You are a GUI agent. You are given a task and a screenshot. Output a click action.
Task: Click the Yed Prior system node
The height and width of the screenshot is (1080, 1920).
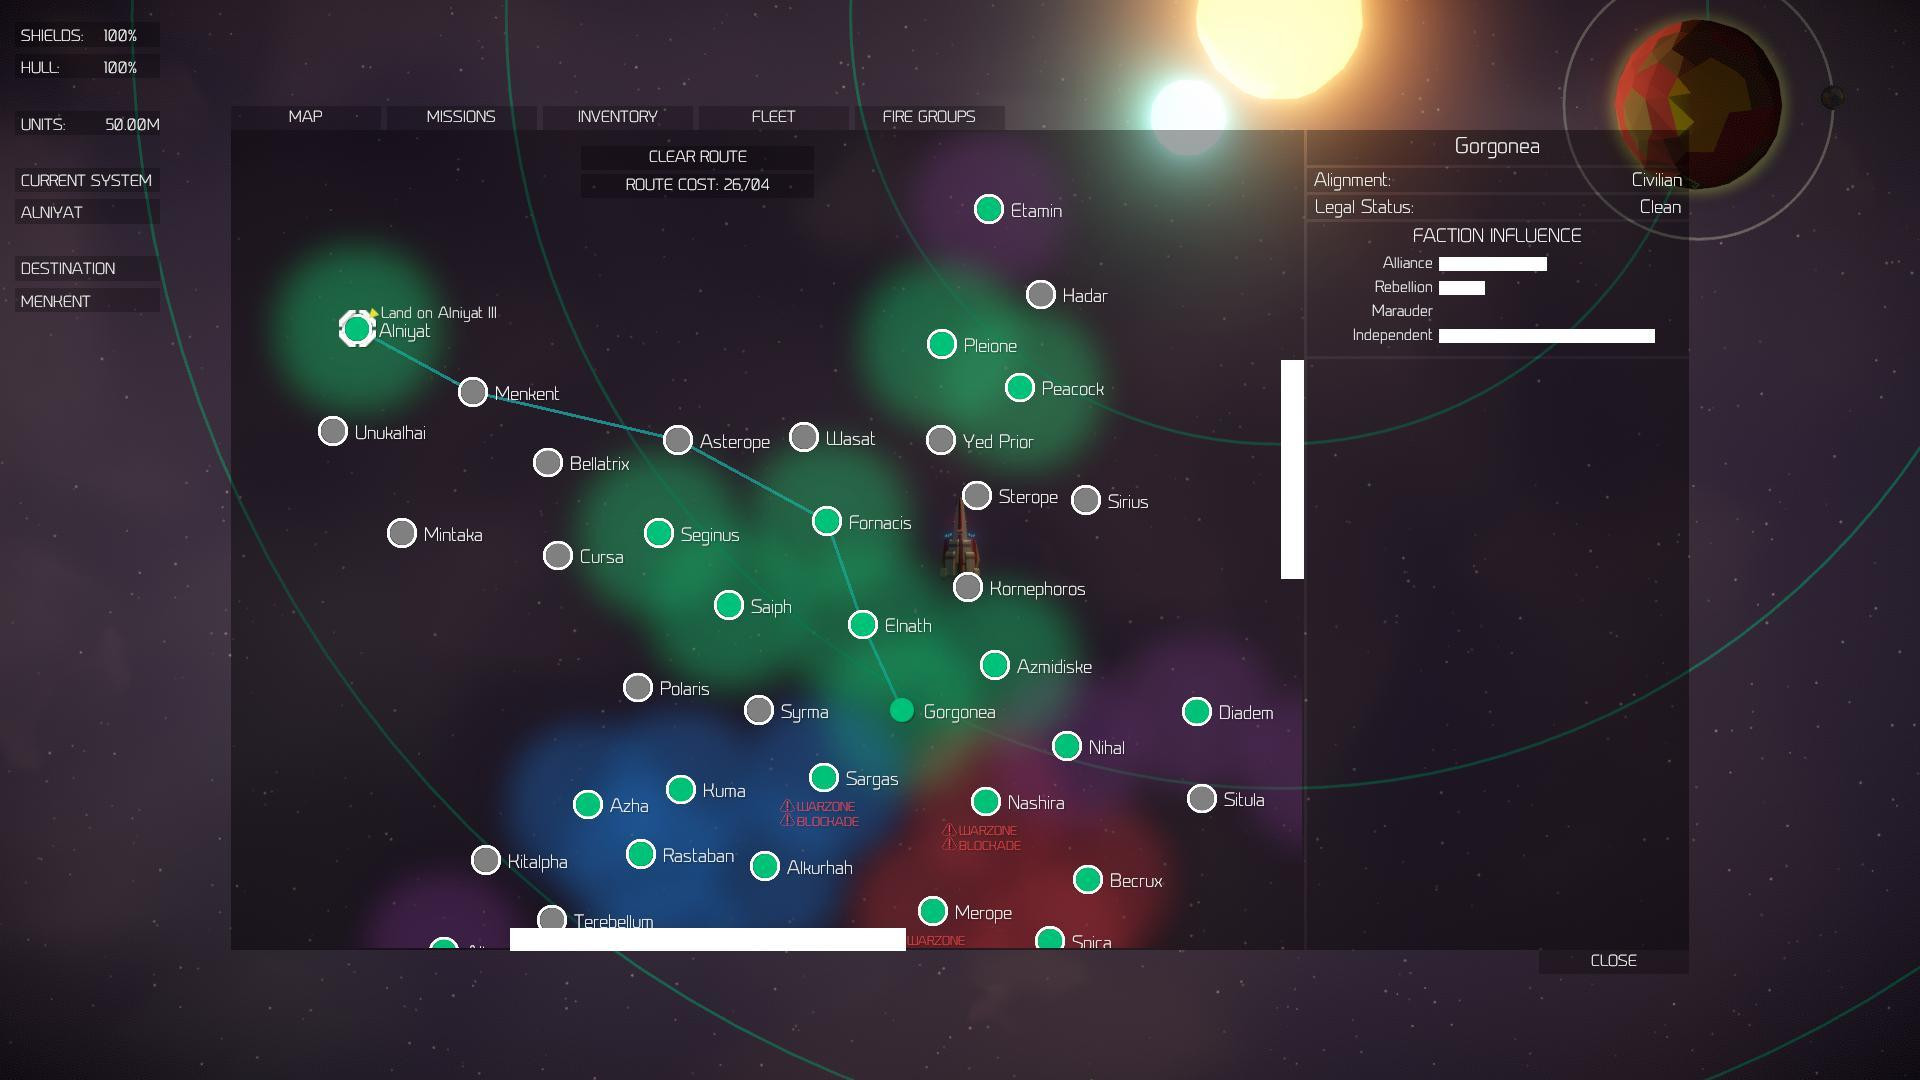(x=940, y=440)
